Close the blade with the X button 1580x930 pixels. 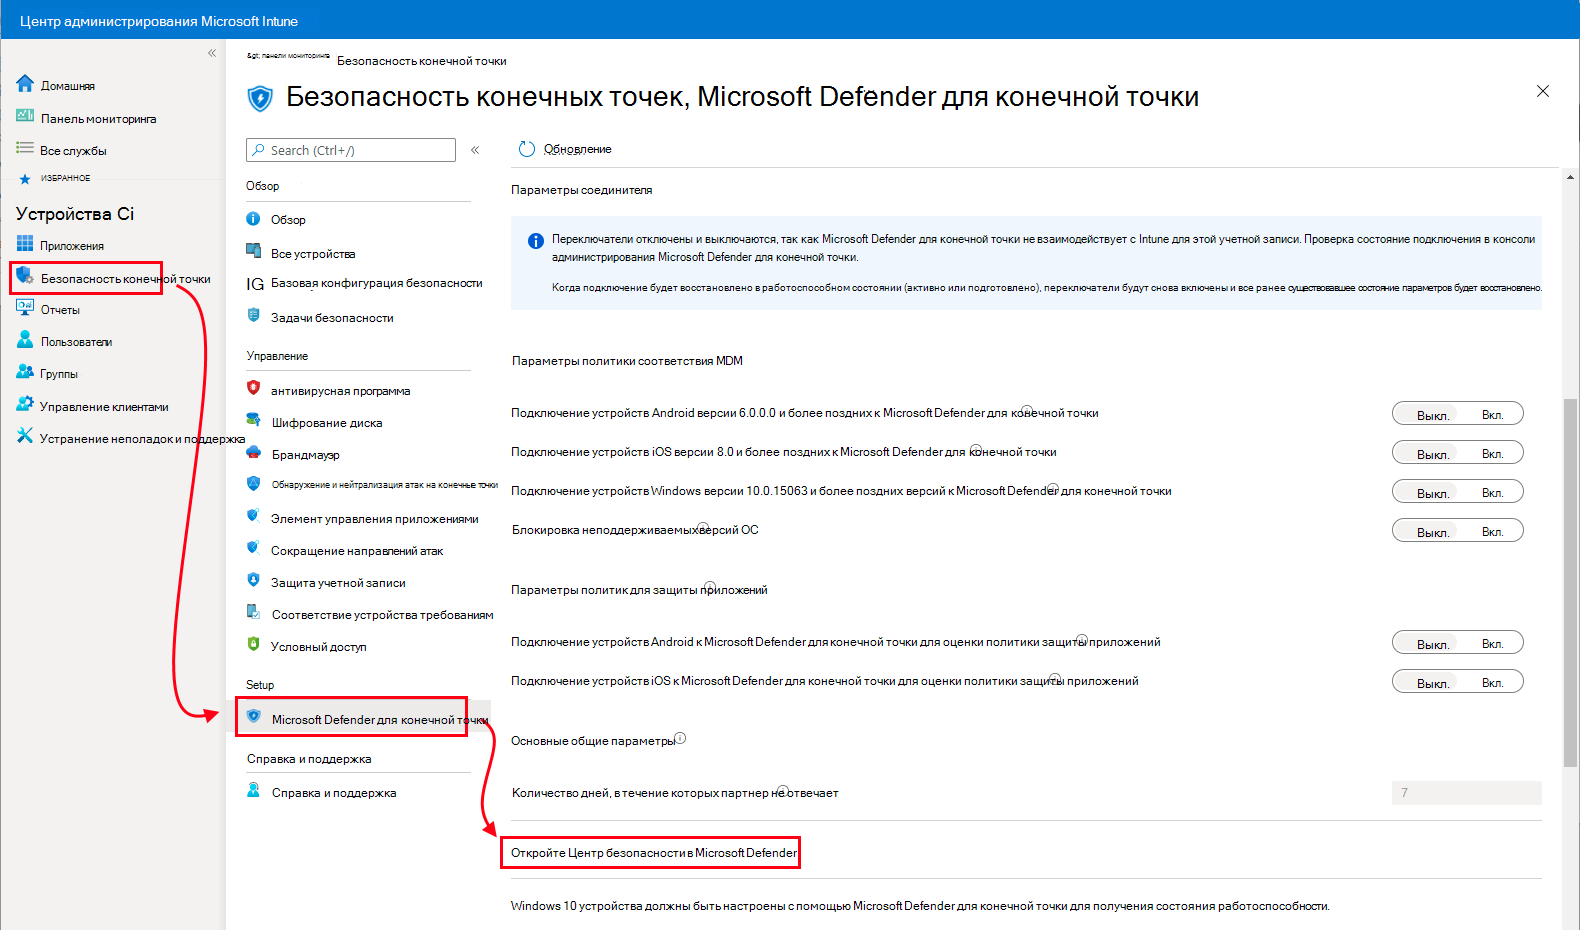point(1543,91)
